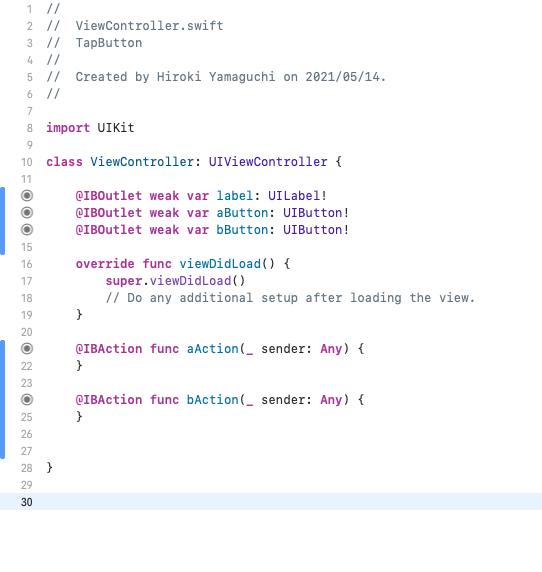This screenshot has width=542, height=572.
Task: Click 'class' keyword on line 10
Action: click(64, 162)
